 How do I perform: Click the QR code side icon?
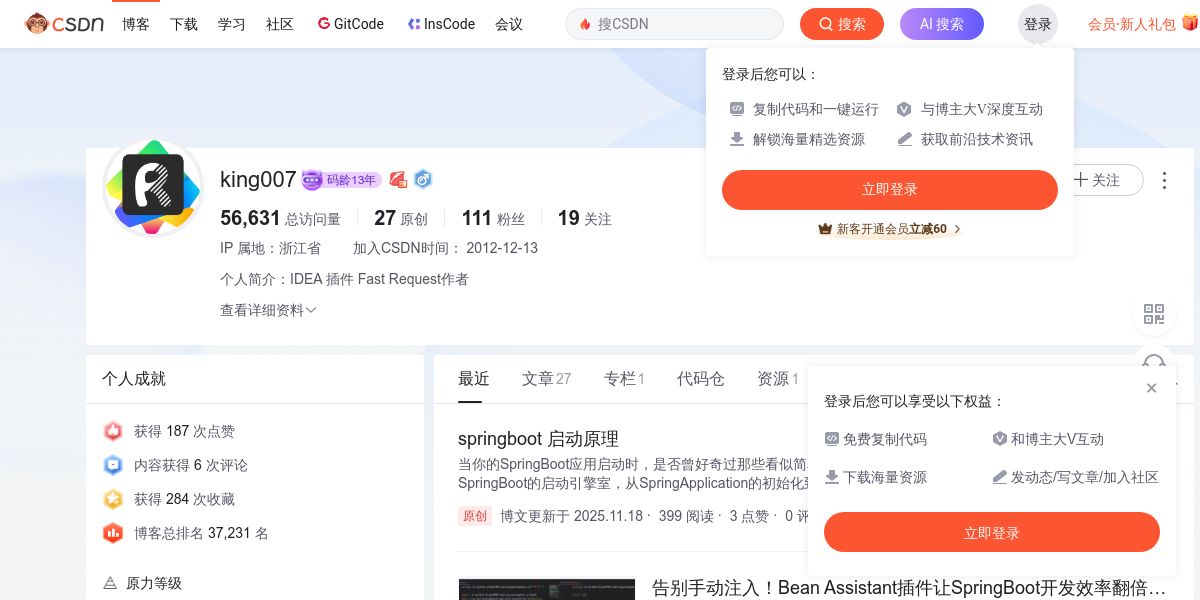pyautogui.click(x=1154, y=314)
